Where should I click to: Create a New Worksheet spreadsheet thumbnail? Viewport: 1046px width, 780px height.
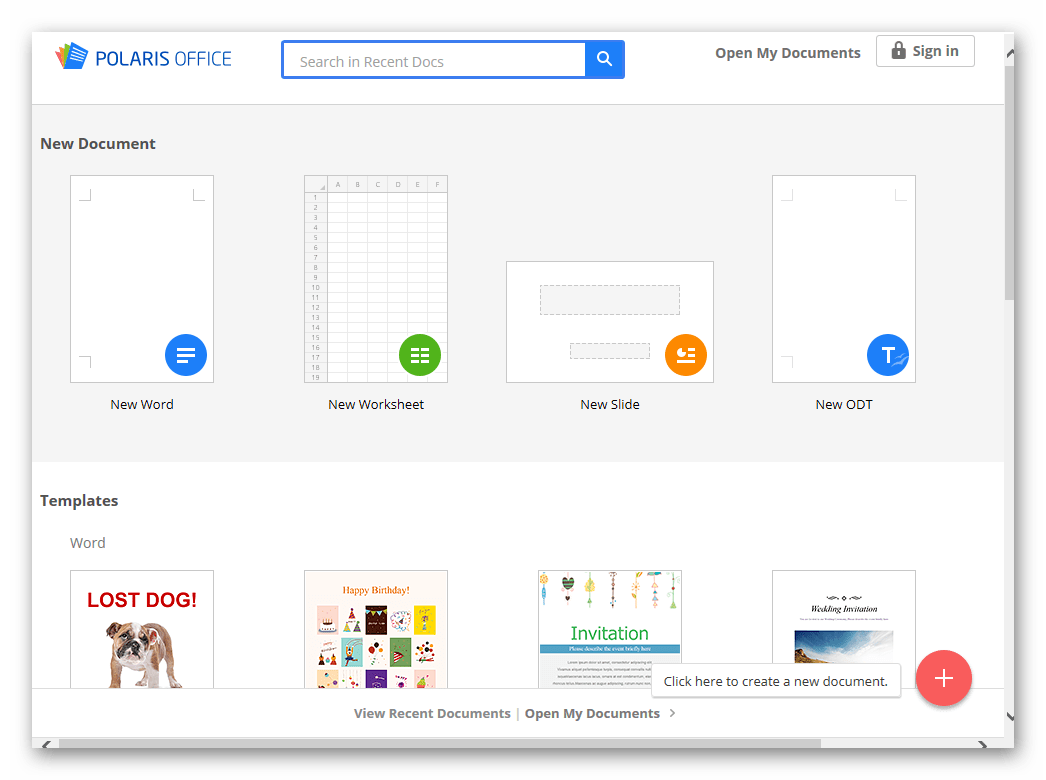[376, 279]
